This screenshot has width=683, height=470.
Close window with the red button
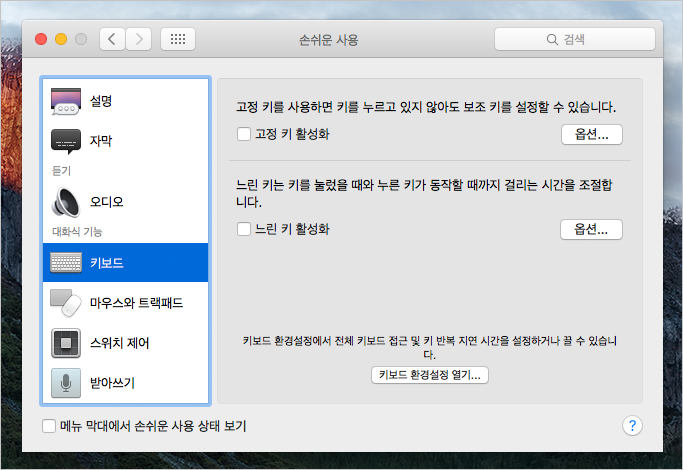pos(41,39)
